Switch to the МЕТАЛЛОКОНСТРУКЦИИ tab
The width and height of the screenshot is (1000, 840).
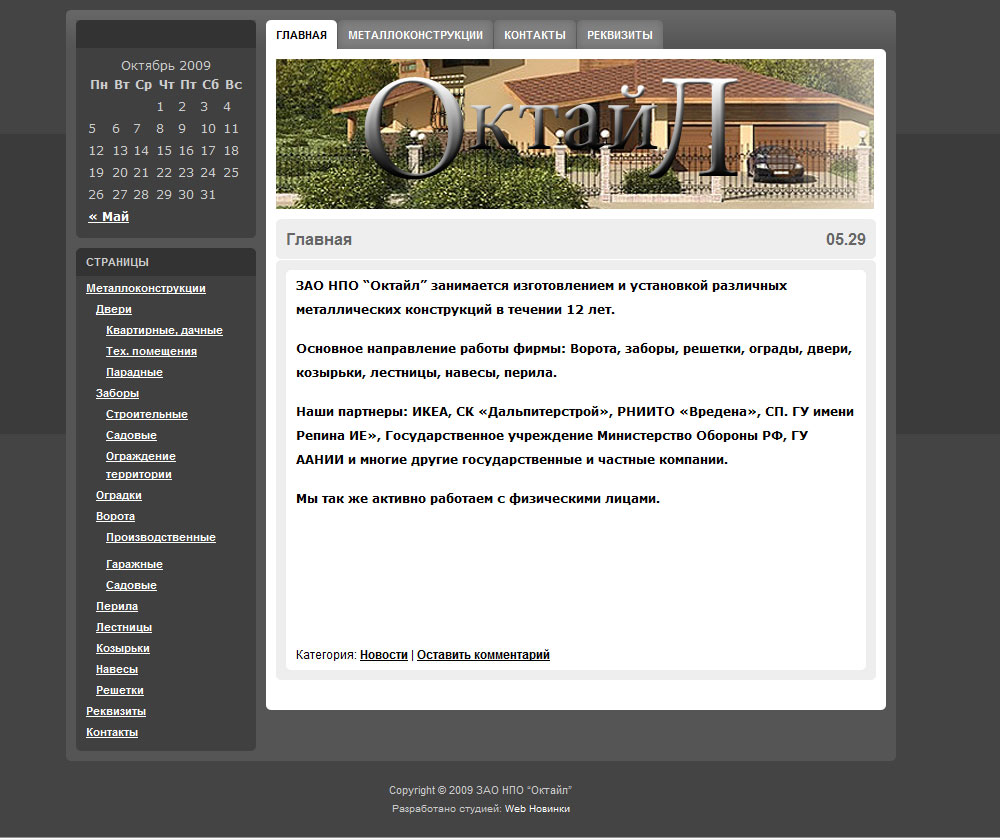[x=415, y=35]
